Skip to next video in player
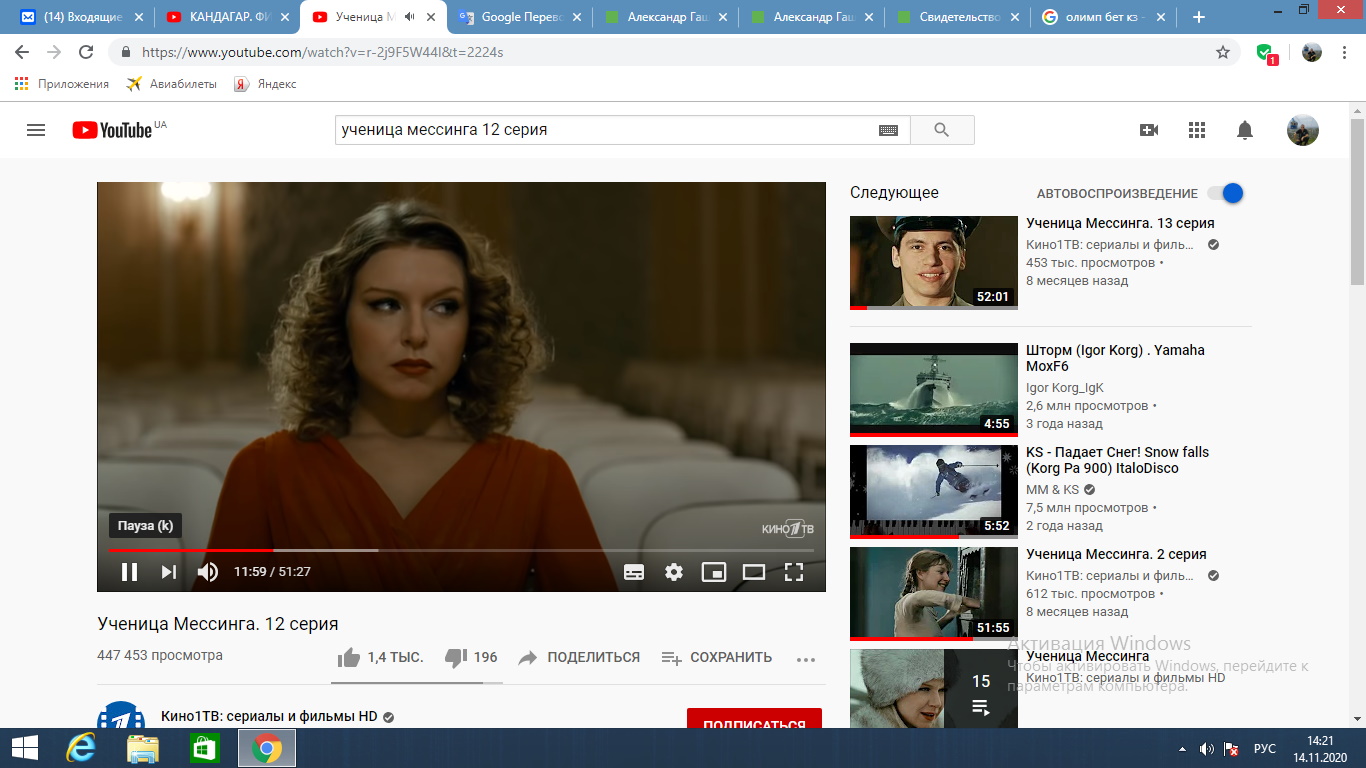 click(169, 572)
